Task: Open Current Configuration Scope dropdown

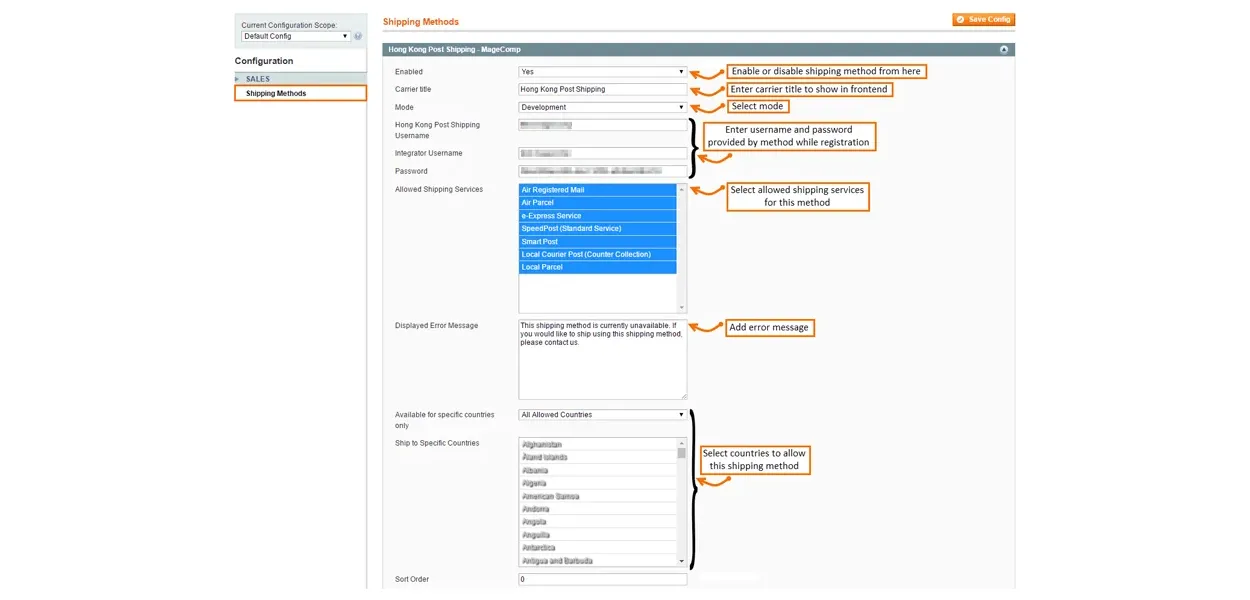Action: 295,36
